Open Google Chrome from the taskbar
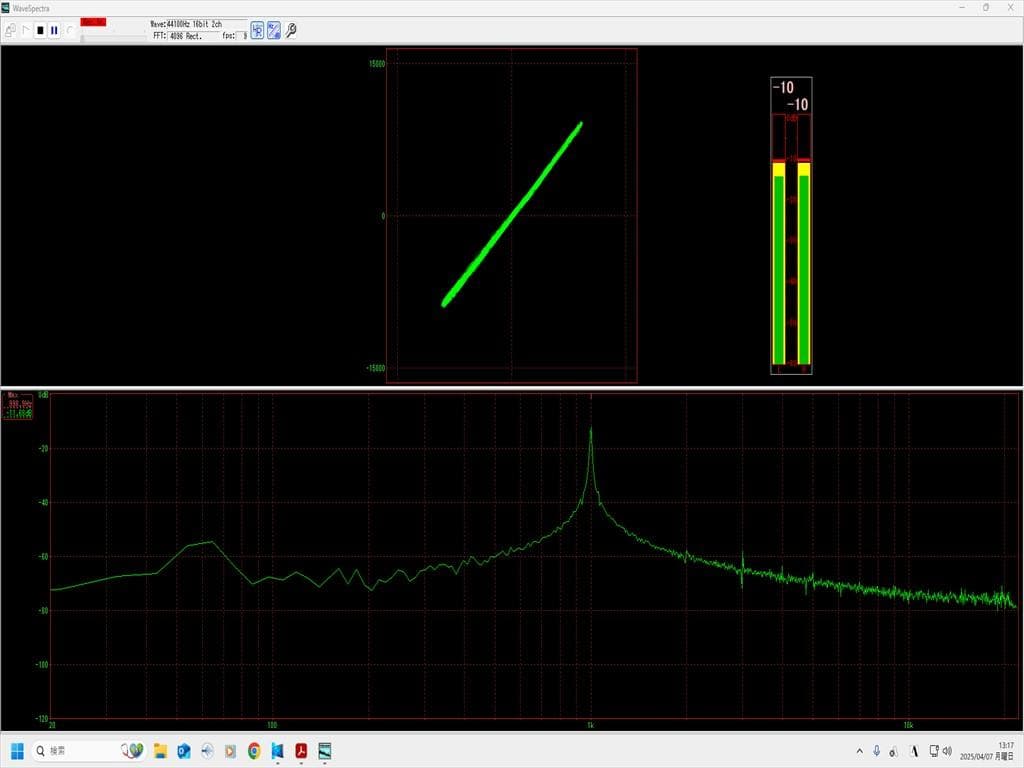 [254, 750]
